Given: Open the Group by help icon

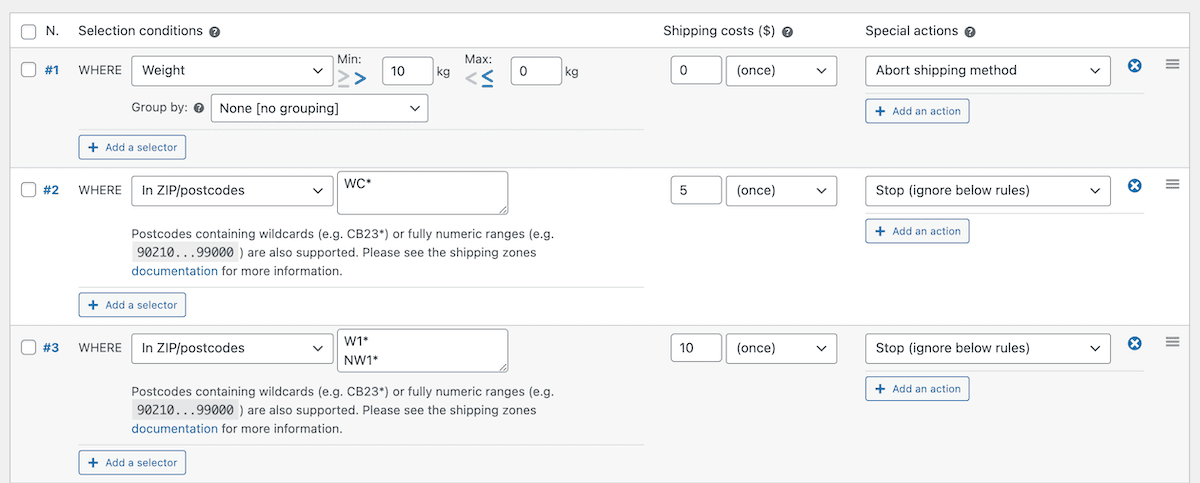Looking at the screenshot, I should (x=199, y=108).
